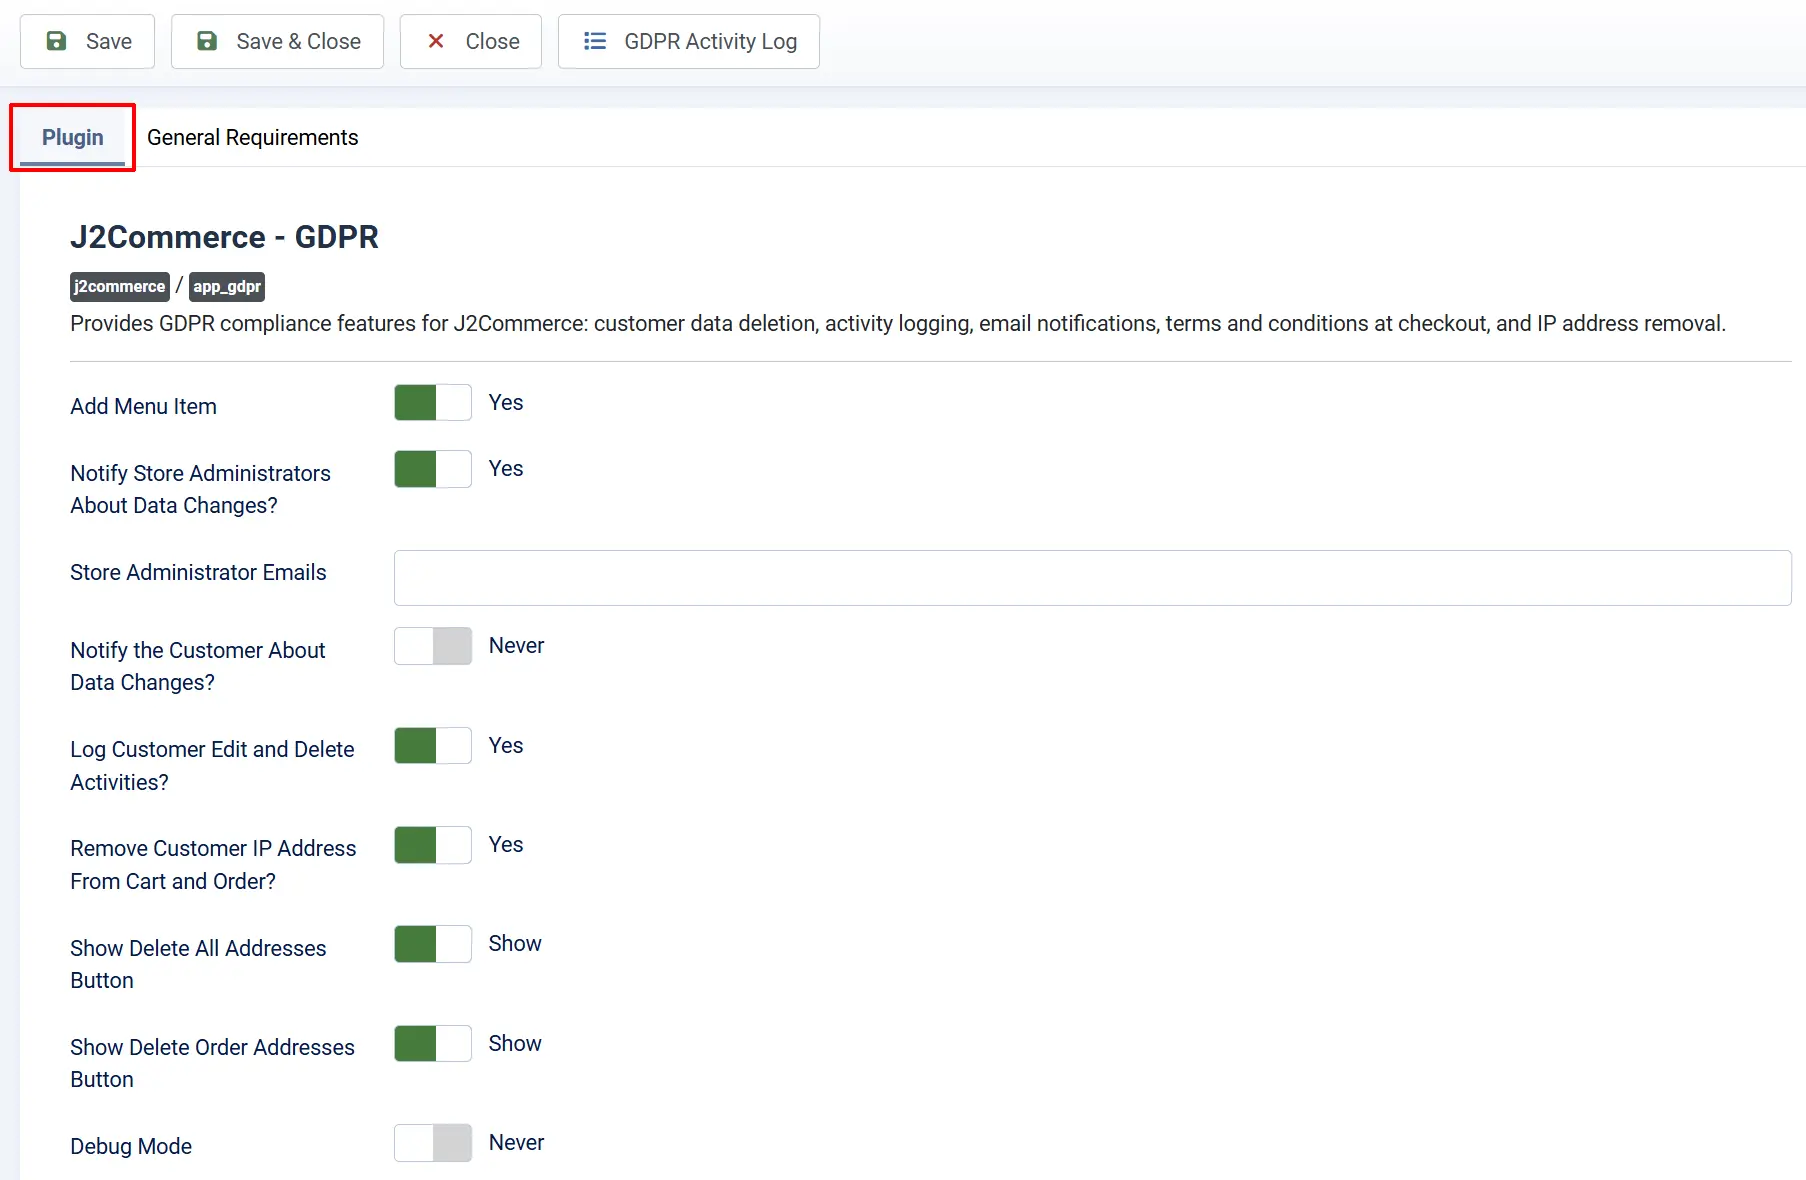The image size is (1806, 1180).
Task: Click the Yes value beside Add Menu Item
Action: pyautogui.click(x=506, y=403)
